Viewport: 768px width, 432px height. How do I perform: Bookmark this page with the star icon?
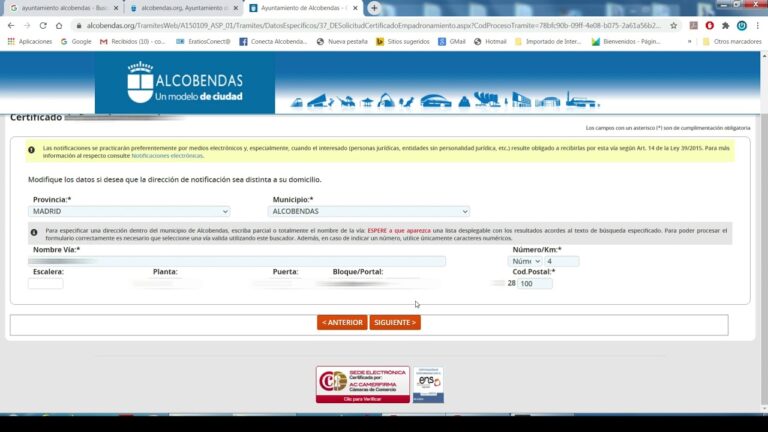(673, 25)
